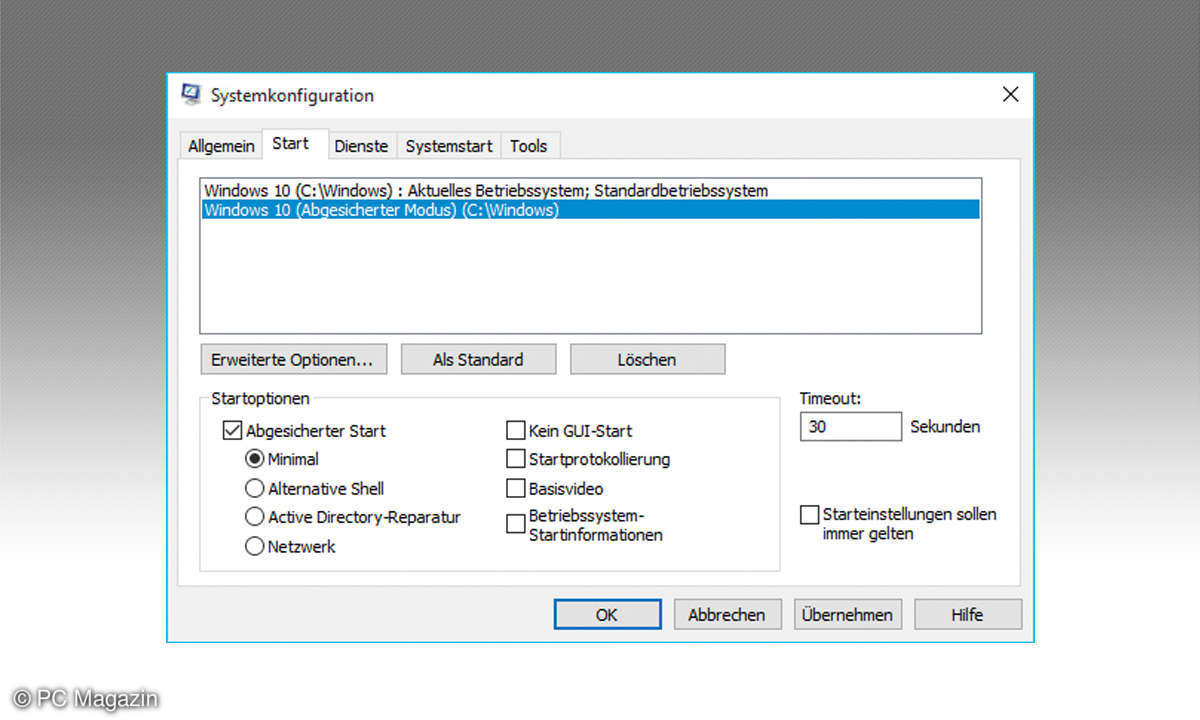The height and width of the screenshot is (720, 1200).
Task: Confirm with the OK button
Action: (x=607, y=615)
